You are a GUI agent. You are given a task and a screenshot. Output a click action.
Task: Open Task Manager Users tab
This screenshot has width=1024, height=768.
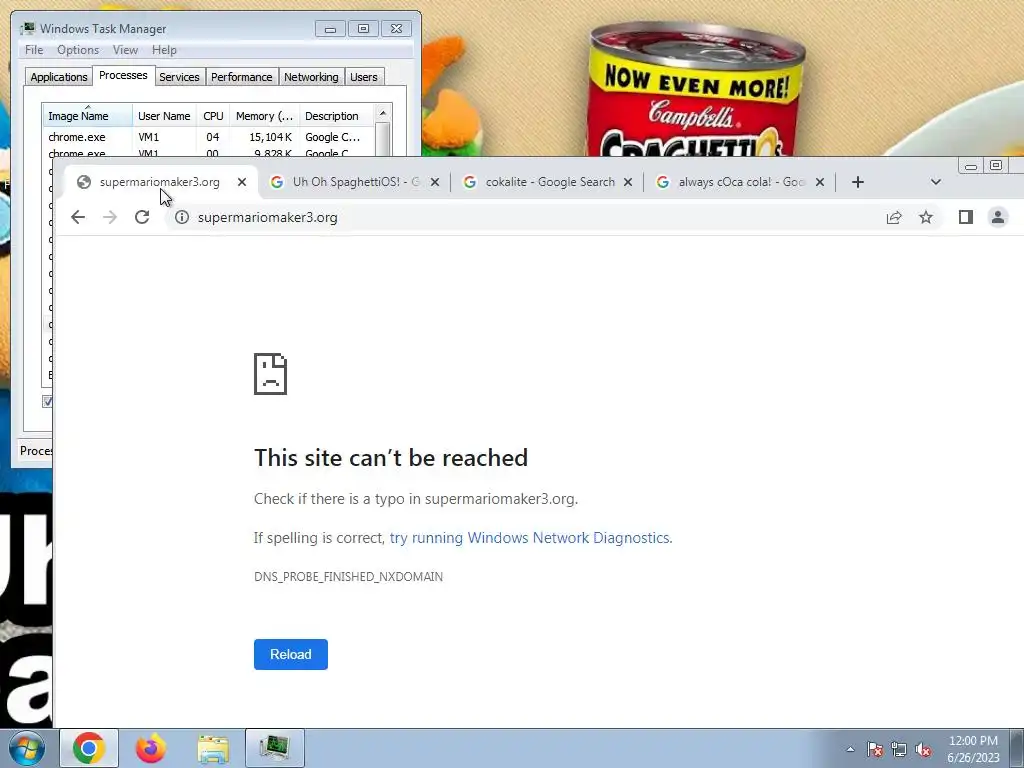coord(363,77)
